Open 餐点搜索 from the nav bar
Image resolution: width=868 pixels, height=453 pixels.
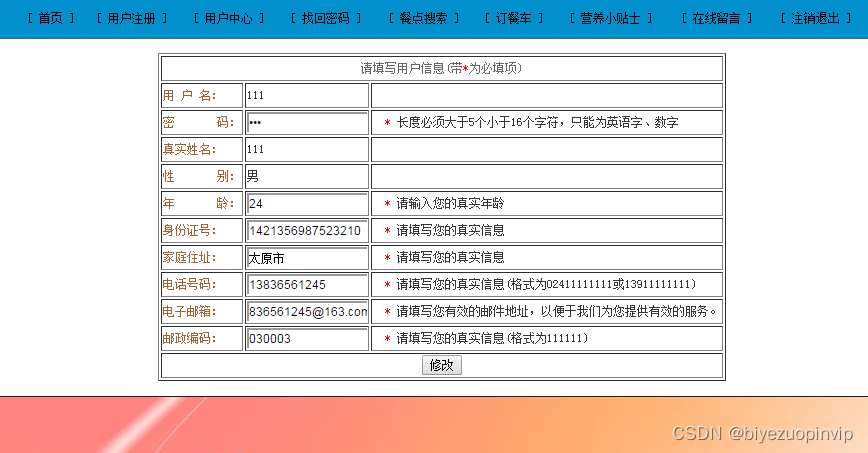(423, 18)
